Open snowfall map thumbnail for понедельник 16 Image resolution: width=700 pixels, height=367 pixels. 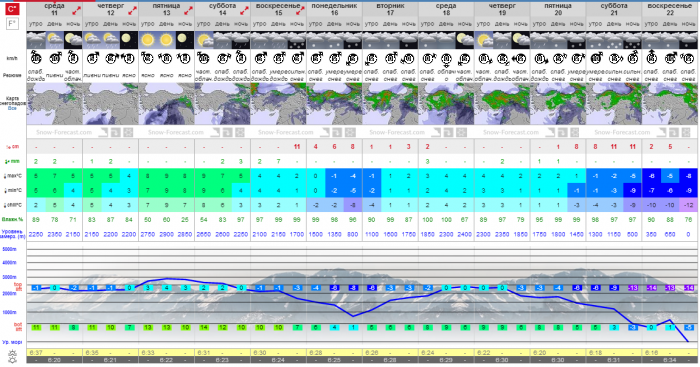click(x=334, y=104)
